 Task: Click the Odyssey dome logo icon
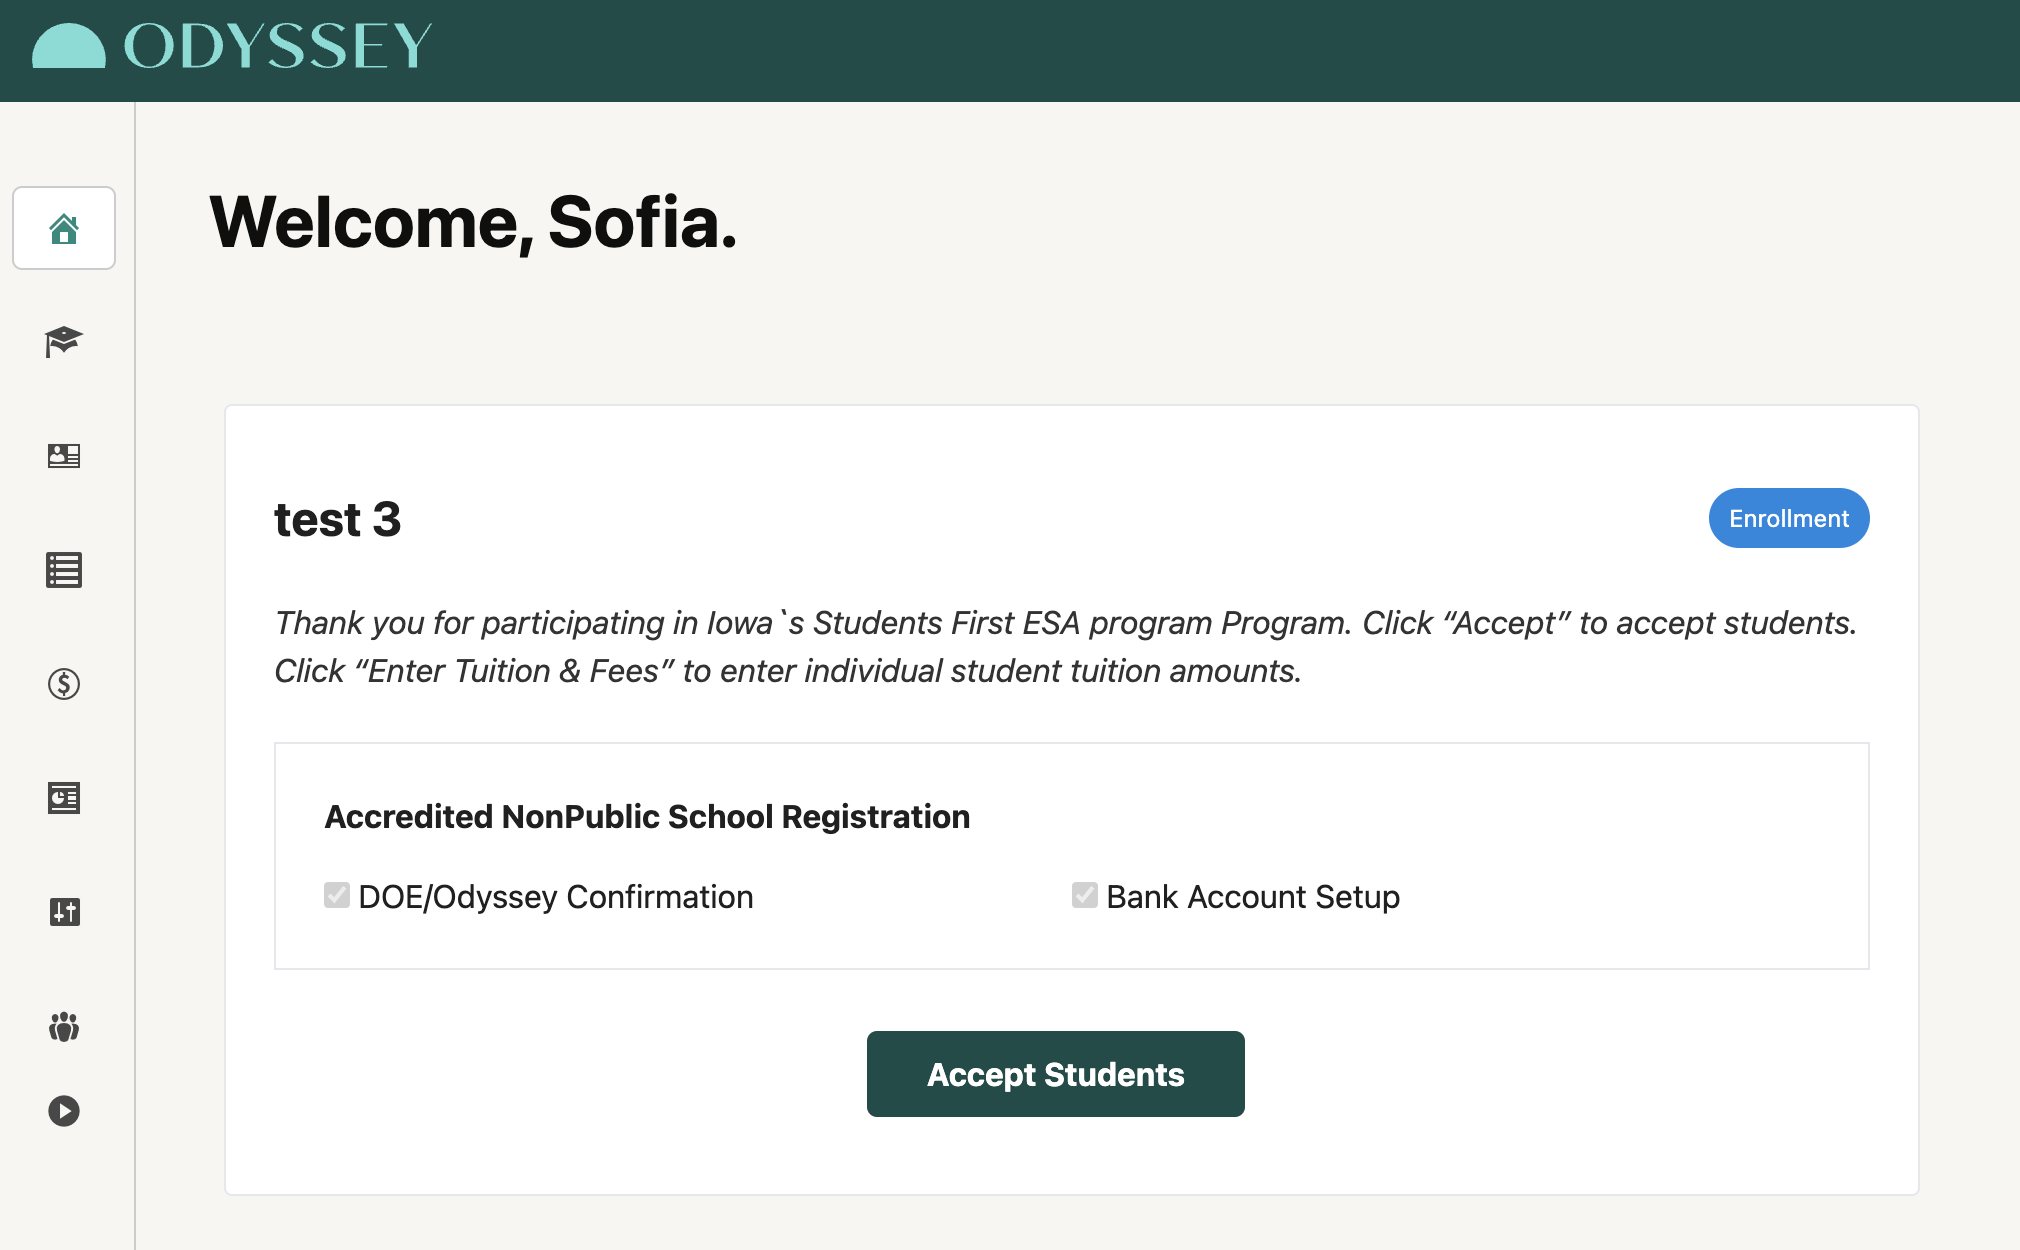tap(68, 46)
